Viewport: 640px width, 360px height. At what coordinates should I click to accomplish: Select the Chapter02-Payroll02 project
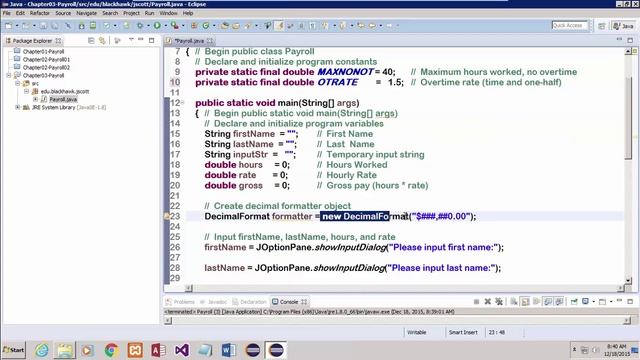point(46,67)
